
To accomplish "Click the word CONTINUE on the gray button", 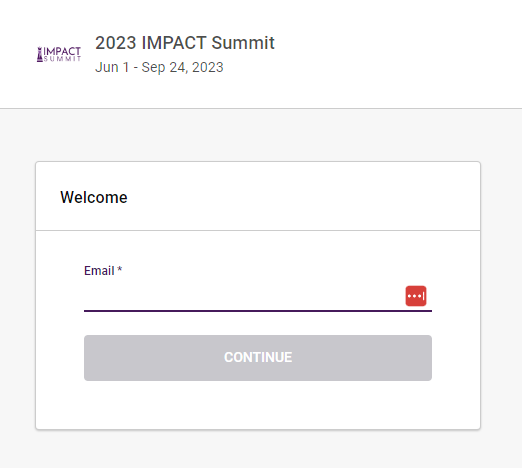I will coord(258,357).
